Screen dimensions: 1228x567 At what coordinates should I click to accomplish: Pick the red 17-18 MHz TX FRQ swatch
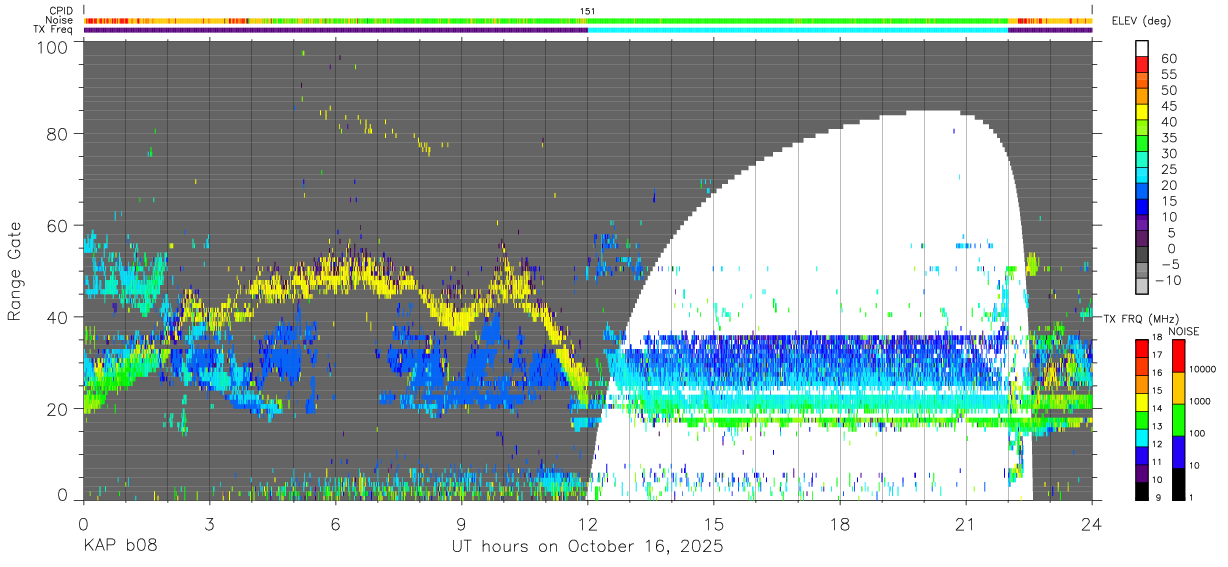pos(1141,346)
